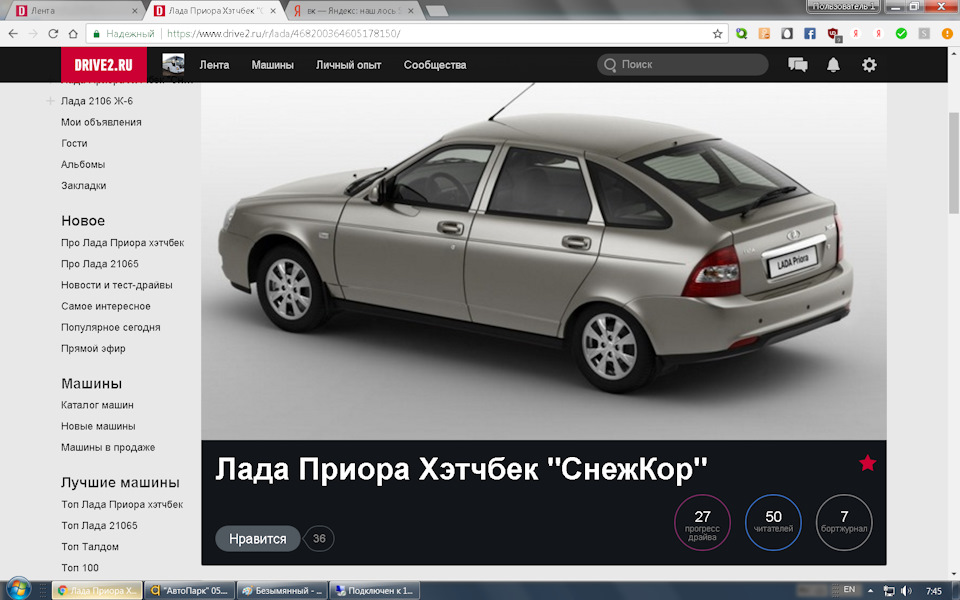The width and height of the screenshot is (960, 600).
Task: Open the Топ 100 link
Action: tap(80, 568)
